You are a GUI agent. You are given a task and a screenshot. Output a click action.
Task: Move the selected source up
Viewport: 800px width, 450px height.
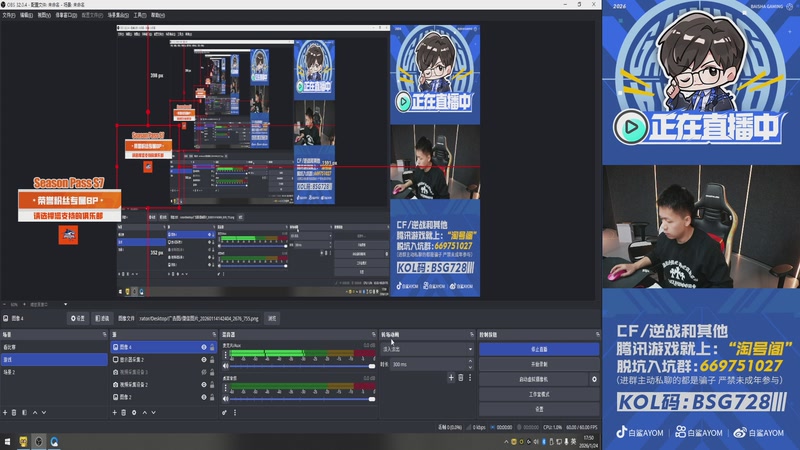click(144, 412)
